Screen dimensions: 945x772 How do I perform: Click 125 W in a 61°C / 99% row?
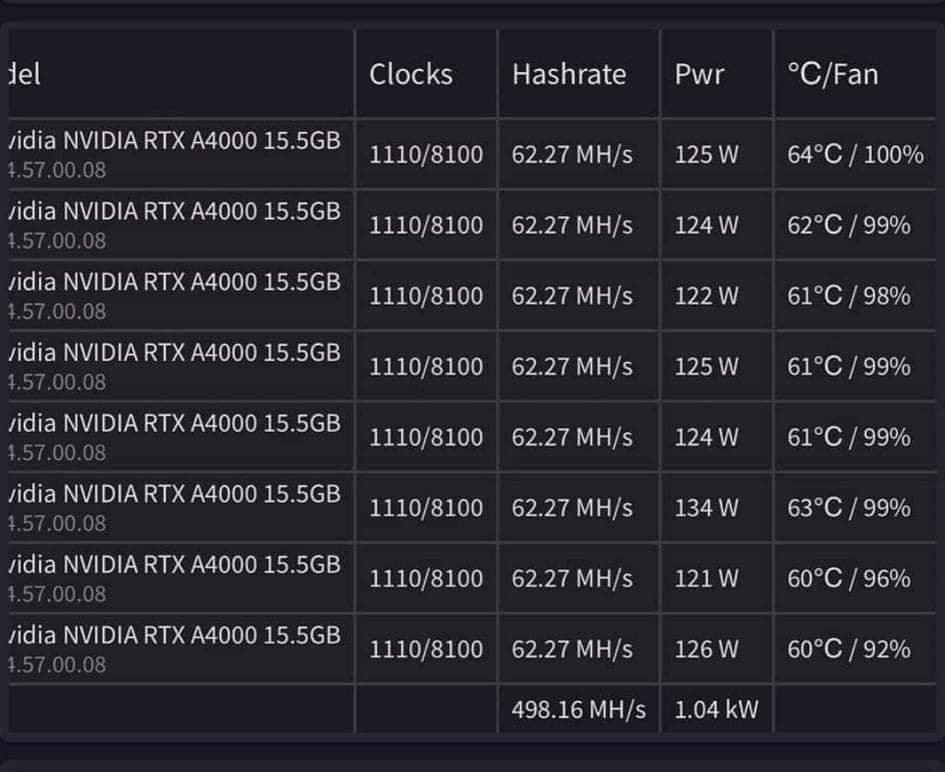(x=706, y=366)
